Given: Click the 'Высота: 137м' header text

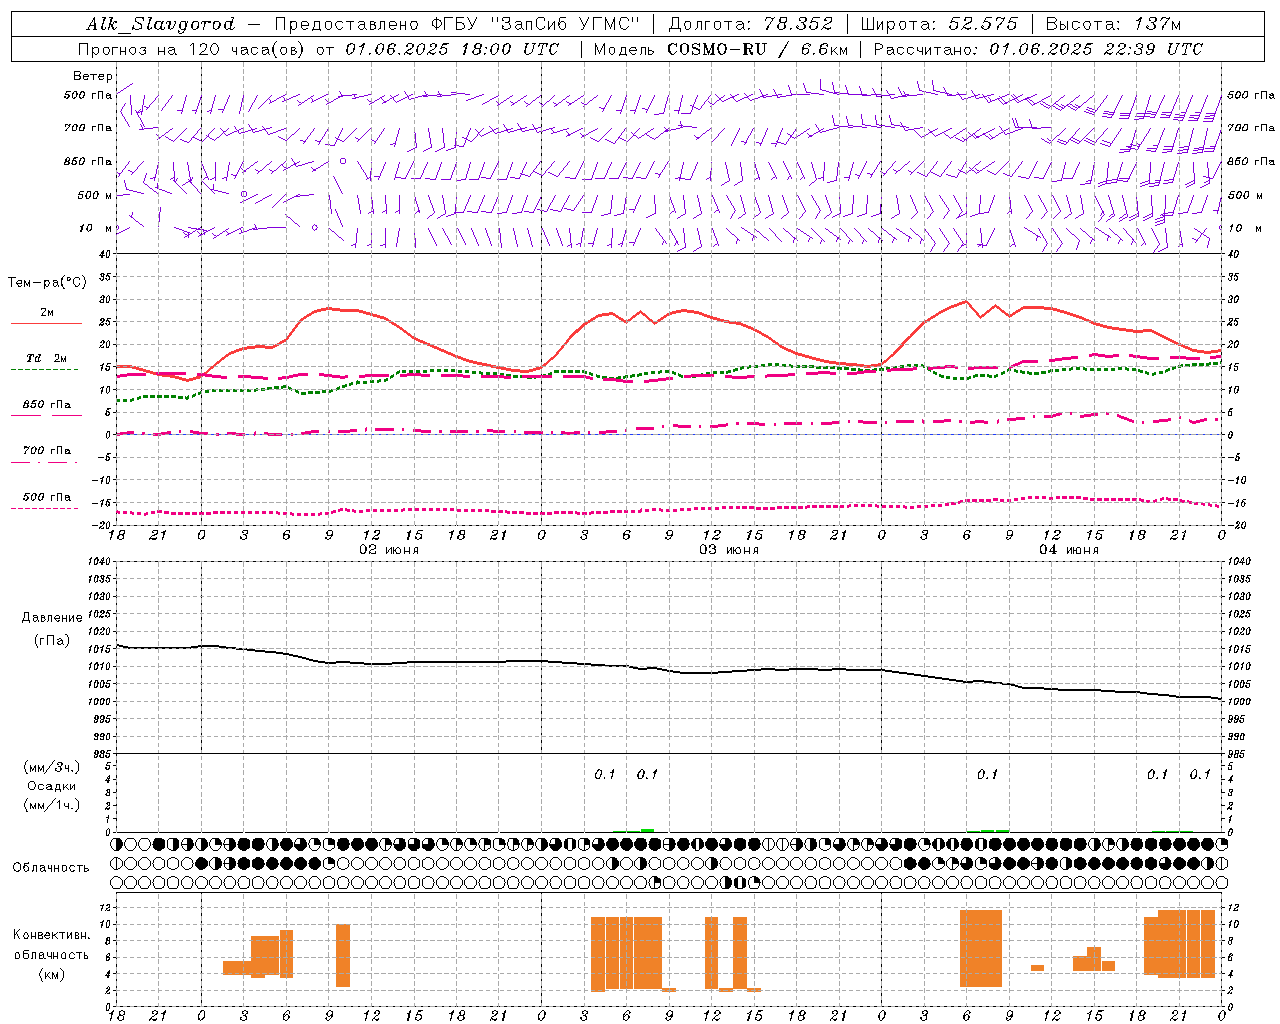Looking at the screenshot, I should click(1113, 24).
